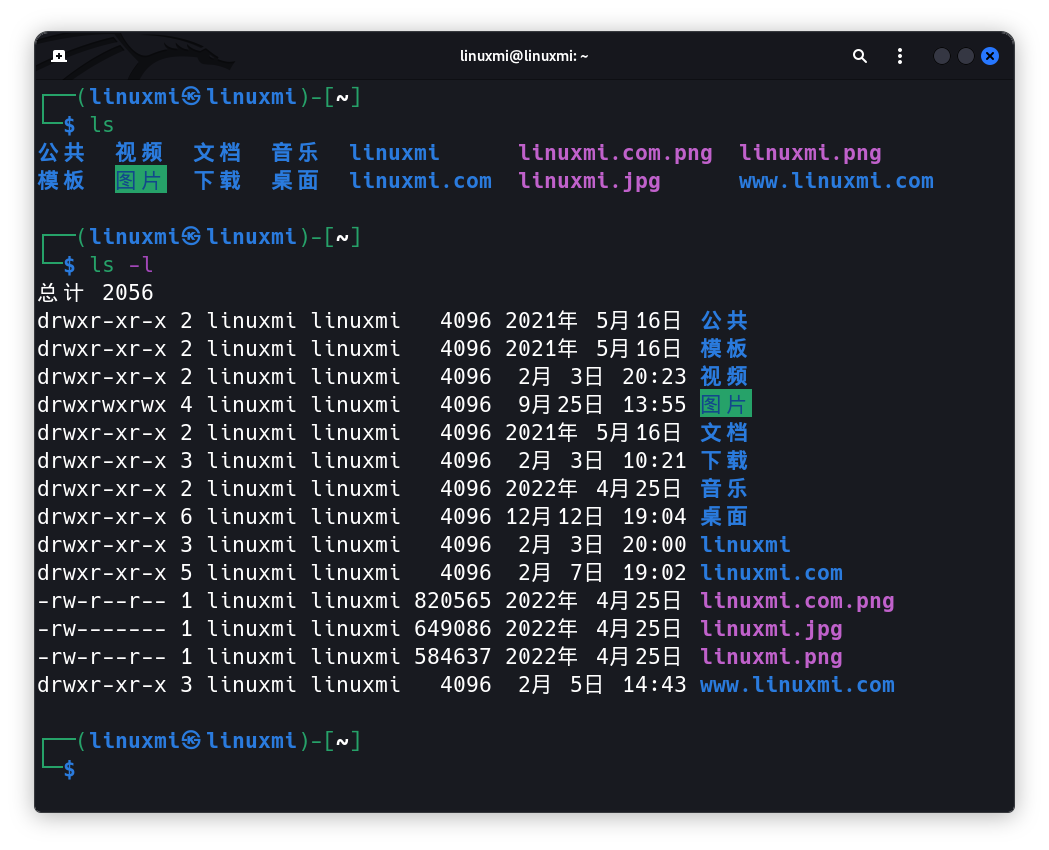The image size is (1049, 850).
Task: Click 下载 in the plain ls output
Action: tap(217, 181)
